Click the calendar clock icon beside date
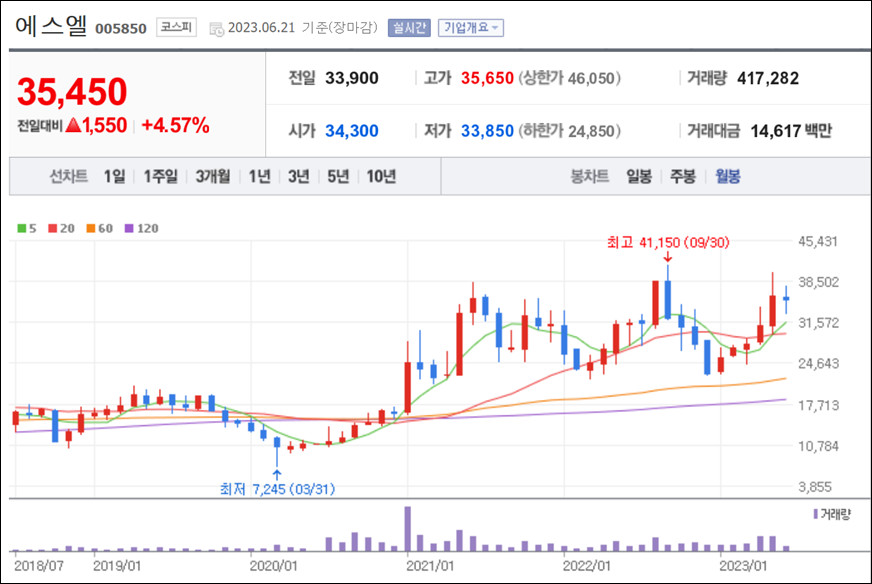The width and height of the screenshot is (872, 584). pyautogui.click(x=216, y=29)
